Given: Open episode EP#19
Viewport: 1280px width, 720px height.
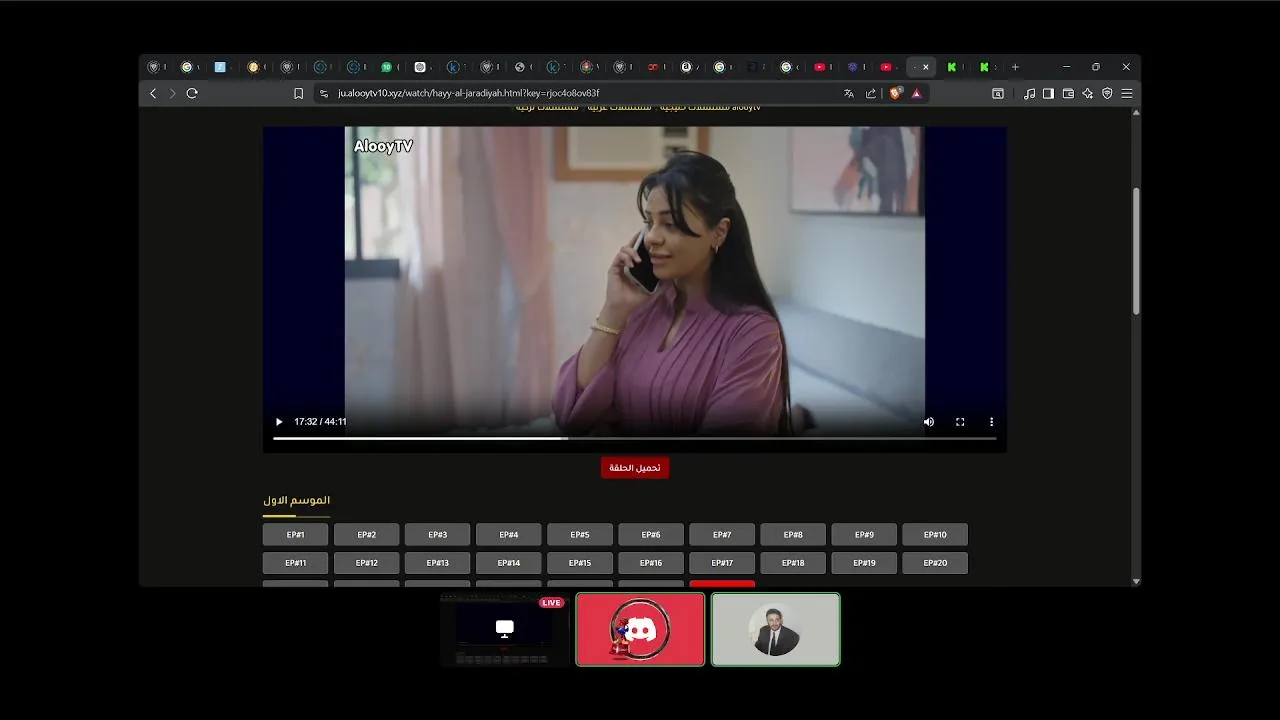Looking at the screenshot, I should pos(864,563).
